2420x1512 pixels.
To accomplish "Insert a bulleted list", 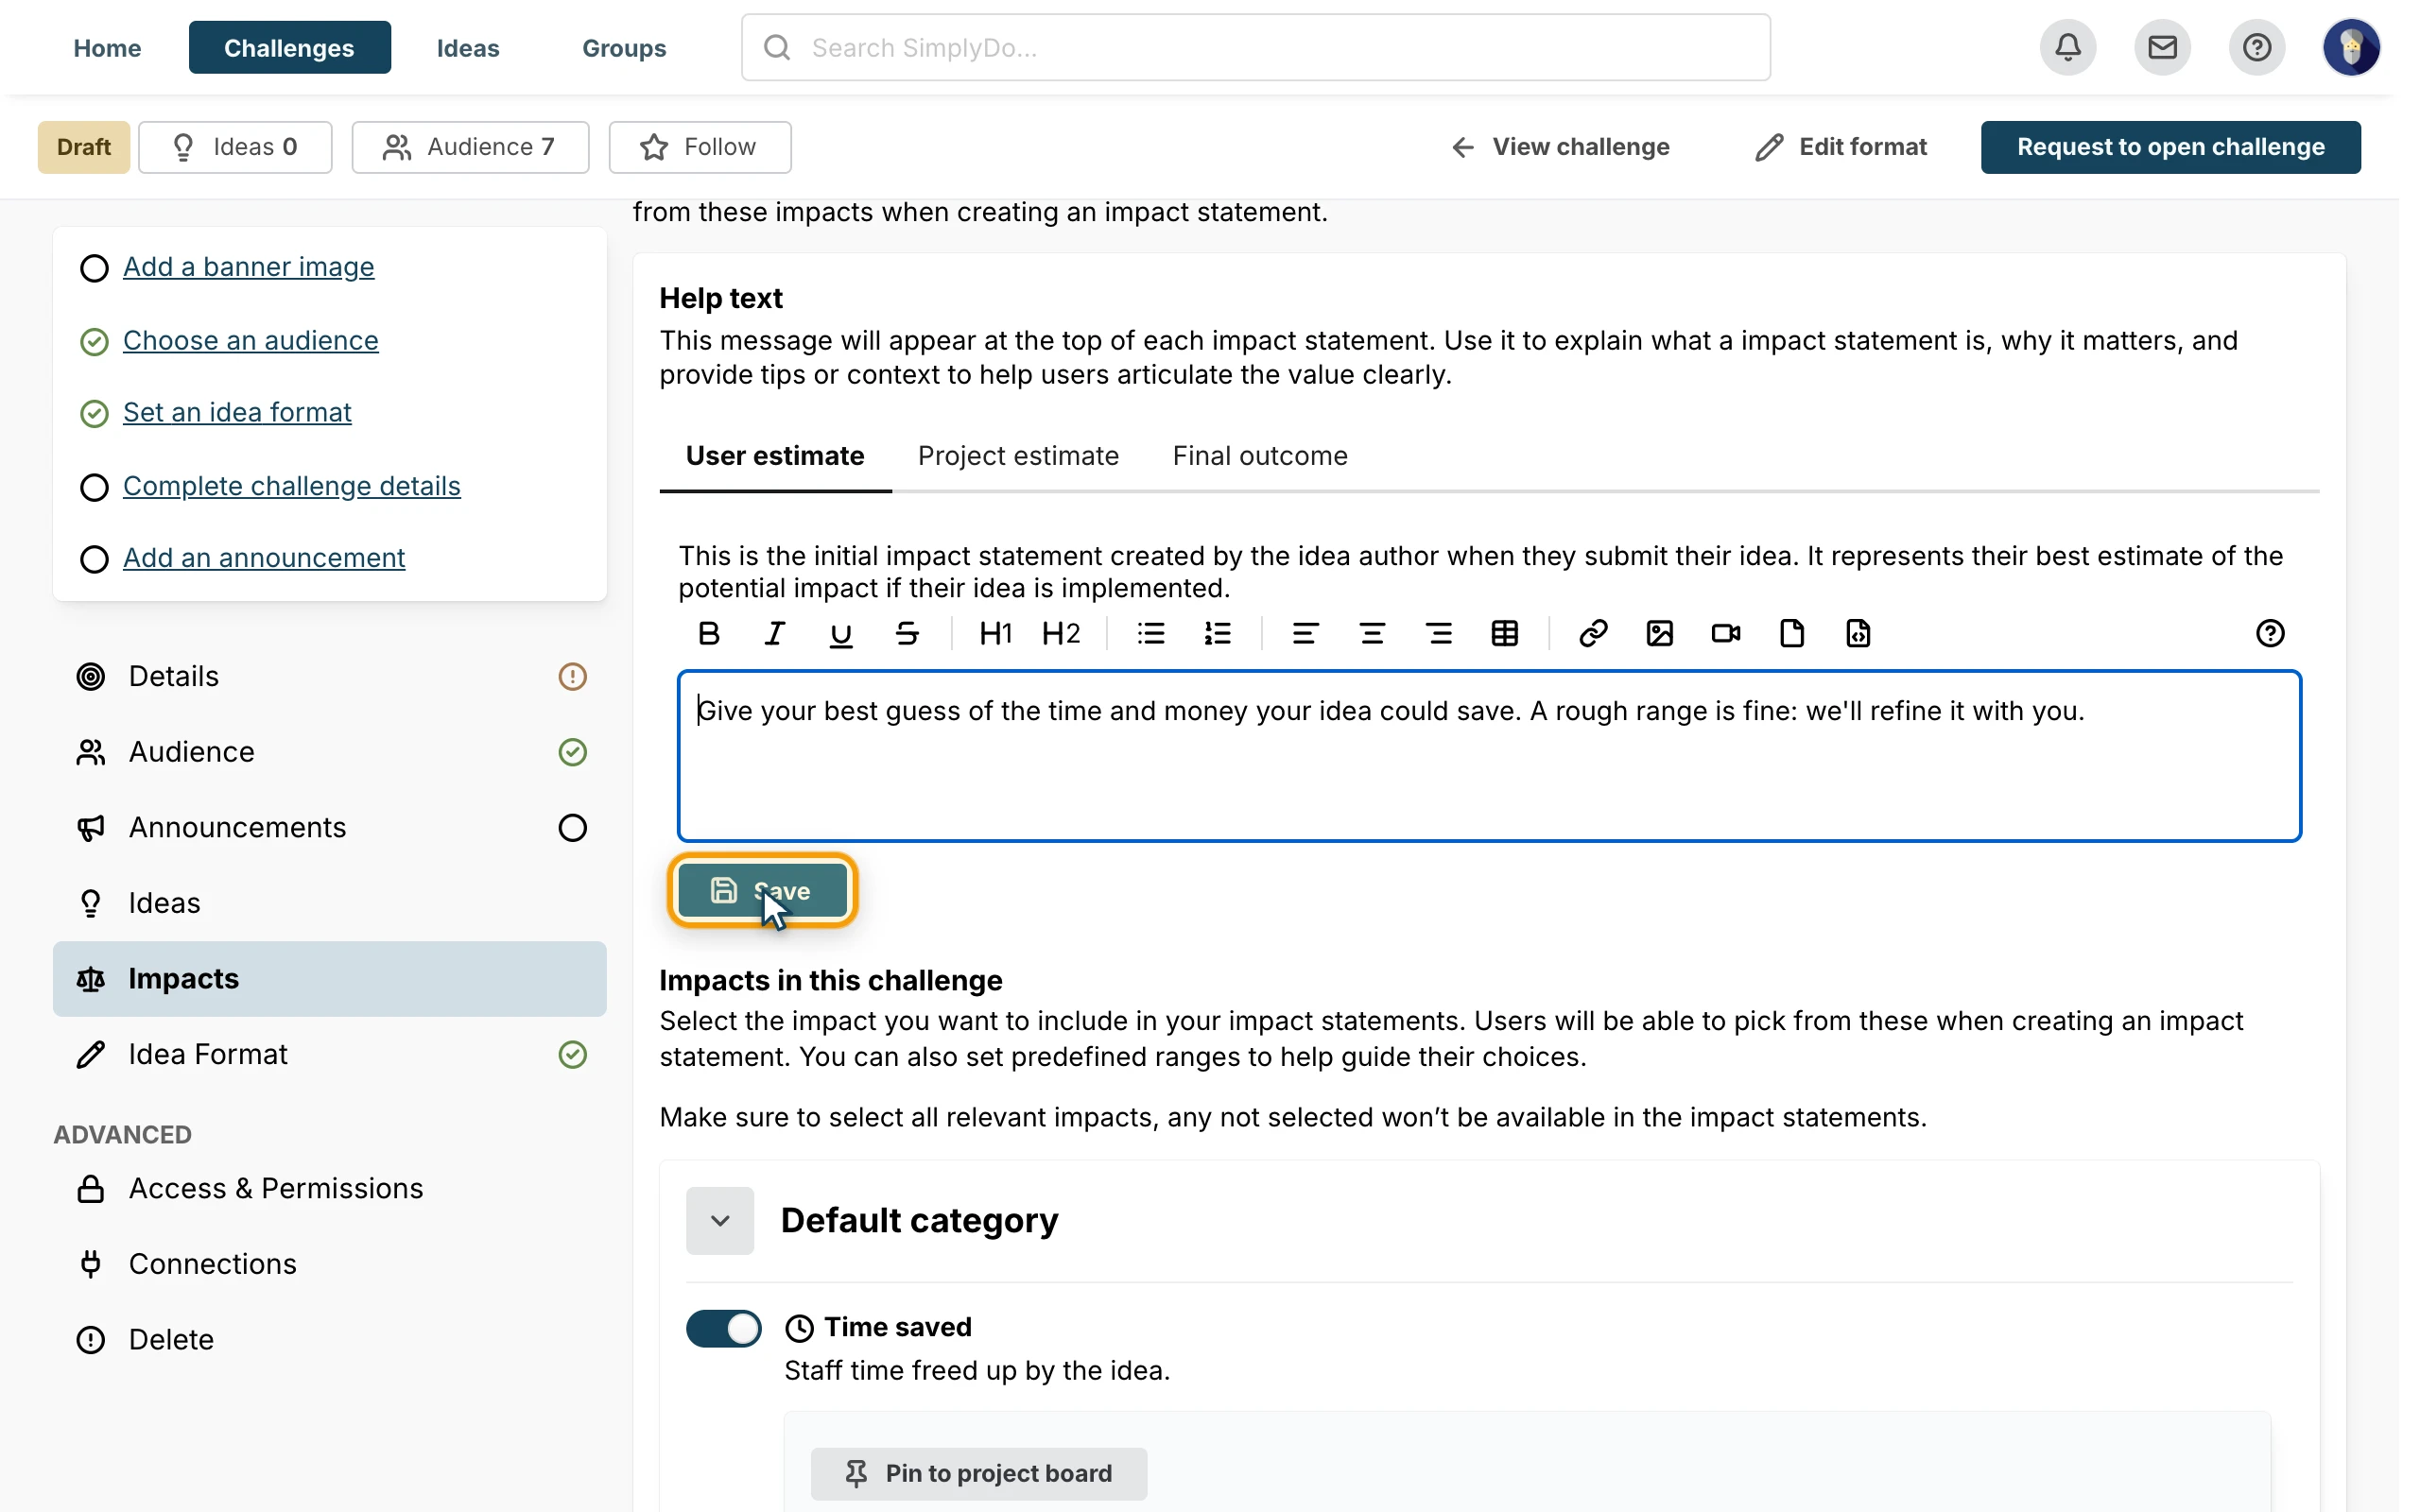I will (1151, 633).
